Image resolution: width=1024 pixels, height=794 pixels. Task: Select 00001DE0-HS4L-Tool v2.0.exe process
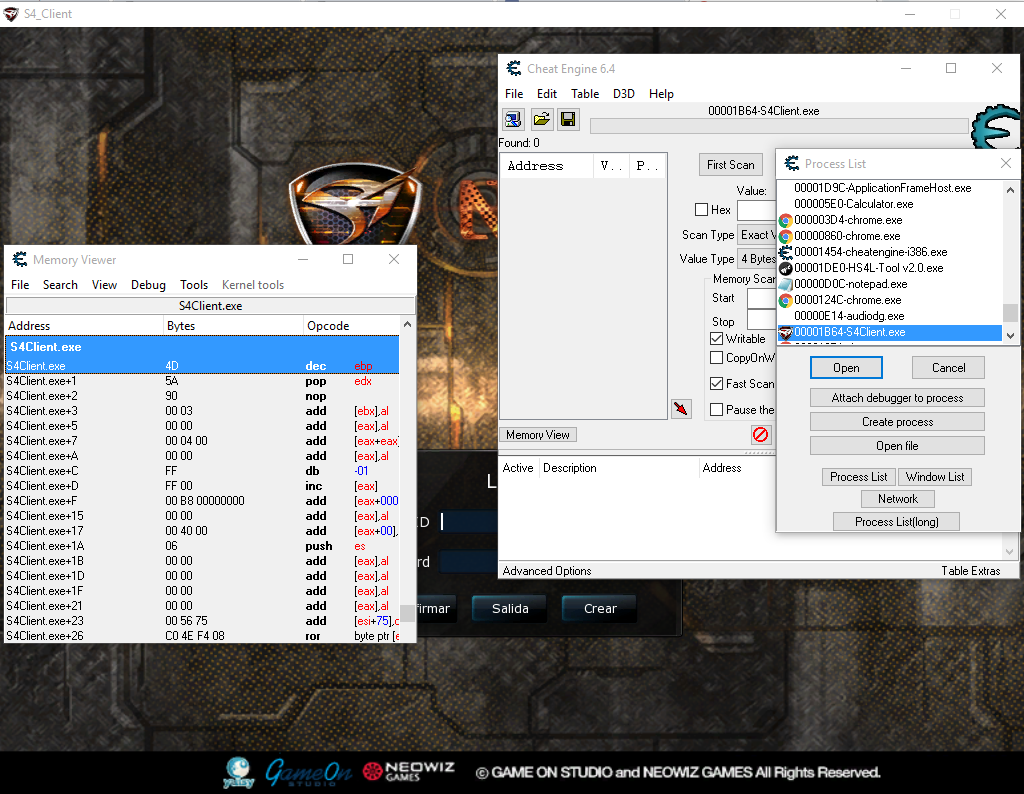pos(889,268)
